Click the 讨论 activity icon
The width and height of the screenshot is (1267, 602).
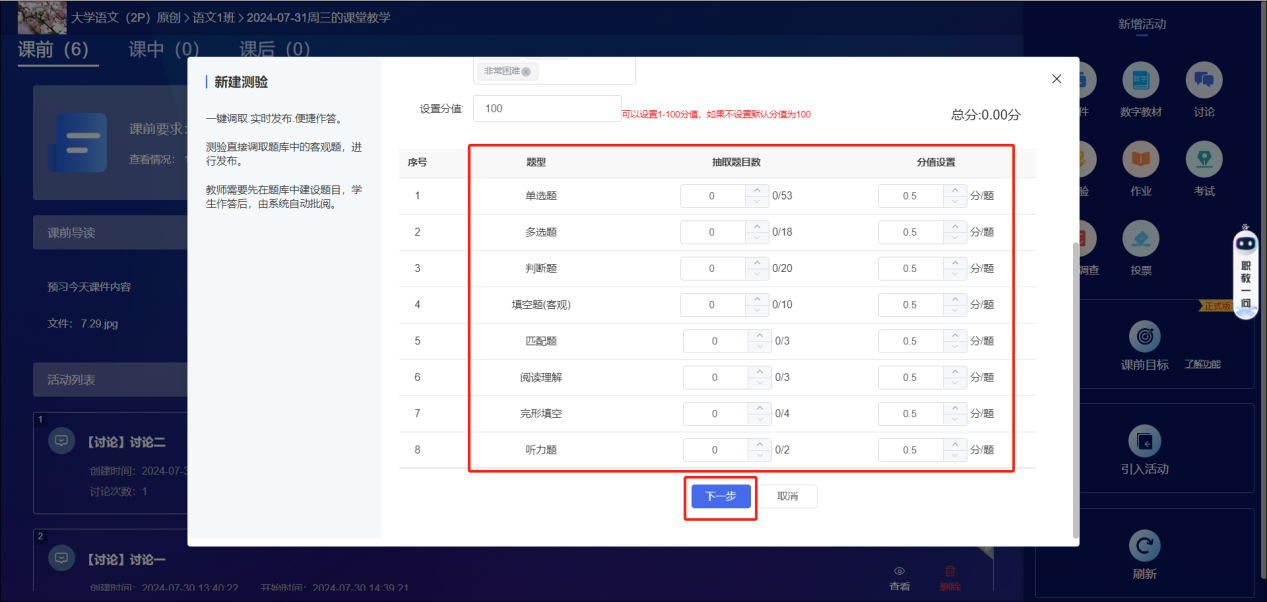coord(1203,82)
